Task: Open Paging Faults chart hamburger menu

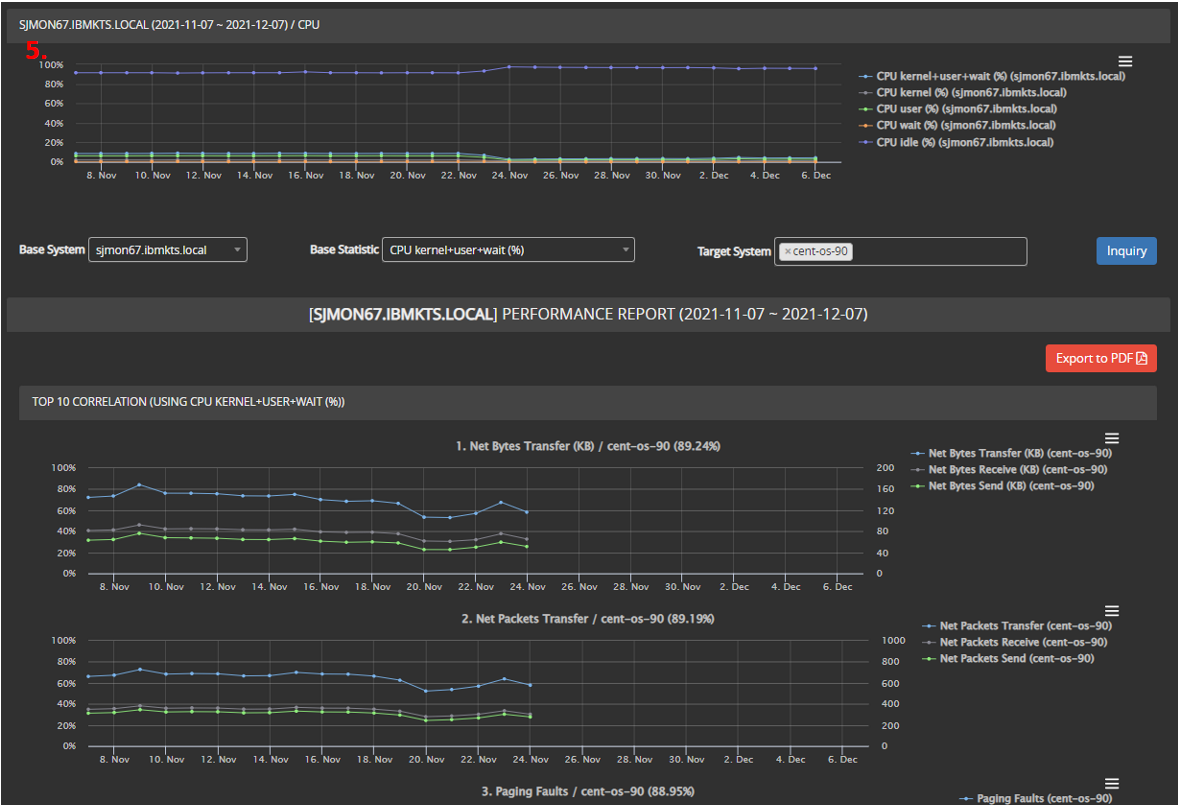Action: pos(1111,784)
